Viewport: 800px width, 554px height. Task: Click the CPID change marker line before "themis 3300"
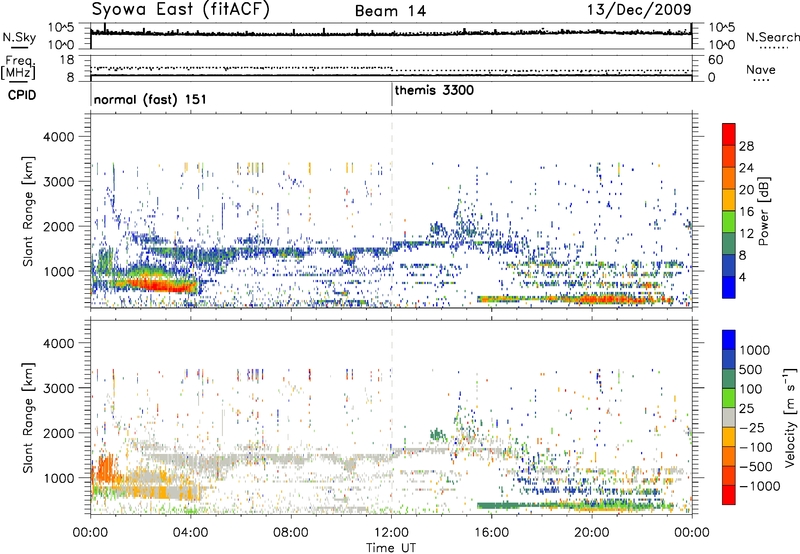click(392, 94)
